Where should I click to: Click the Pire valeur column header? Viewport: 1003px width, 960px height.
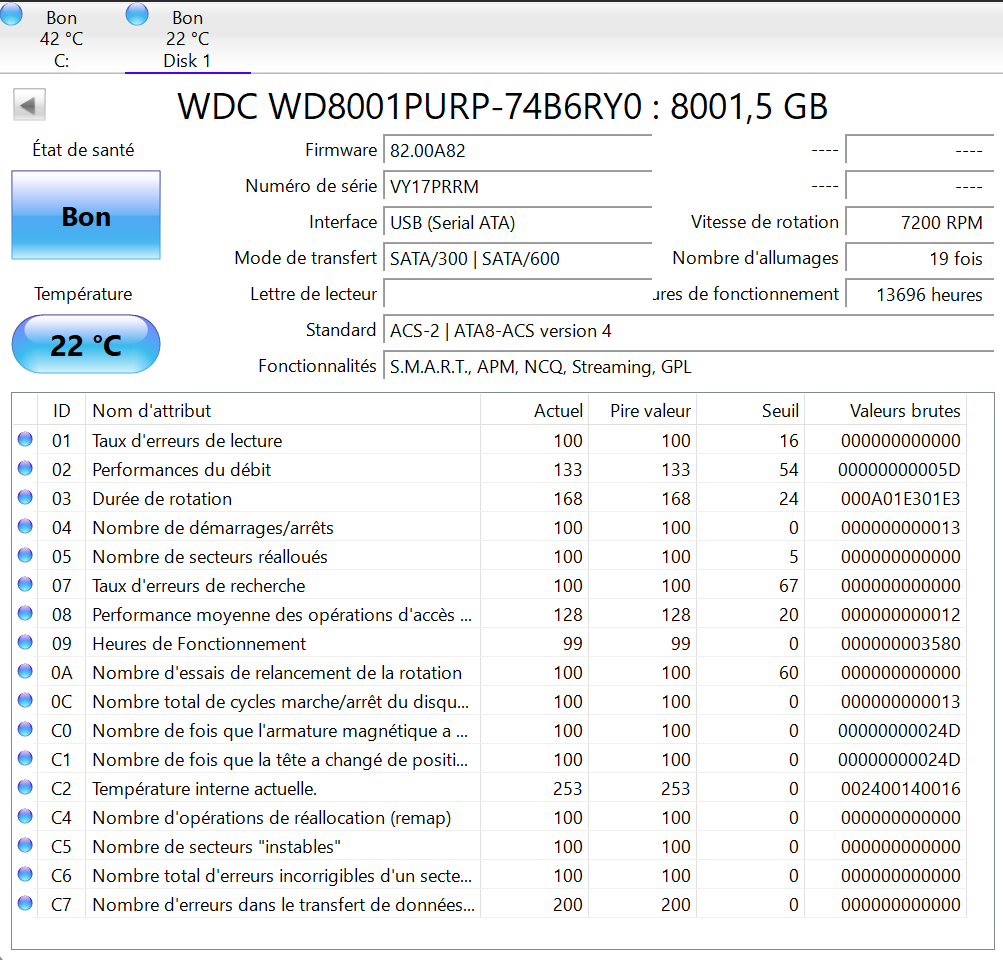[x=643, y=411]
